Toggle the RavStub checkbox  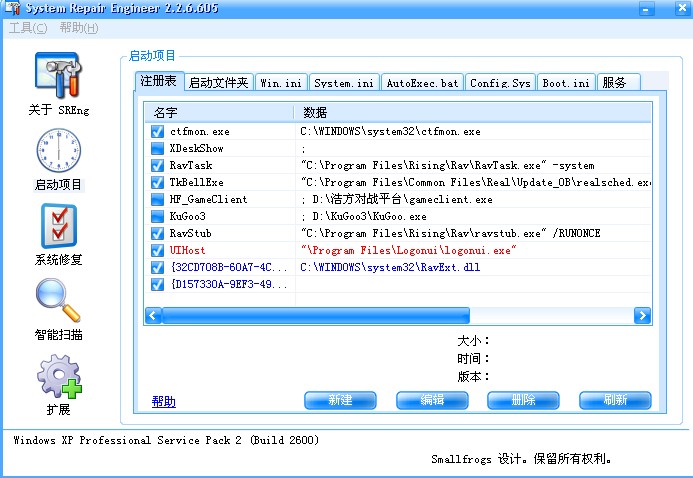157,233
